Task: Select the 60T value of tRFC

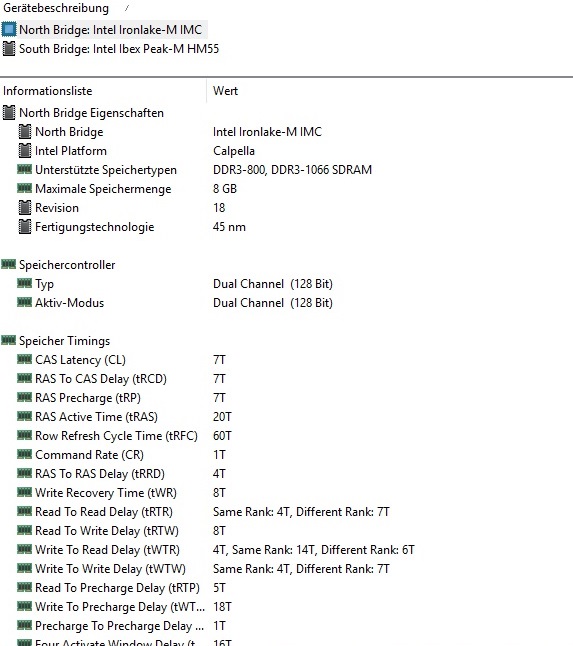Action: [222, 435]
